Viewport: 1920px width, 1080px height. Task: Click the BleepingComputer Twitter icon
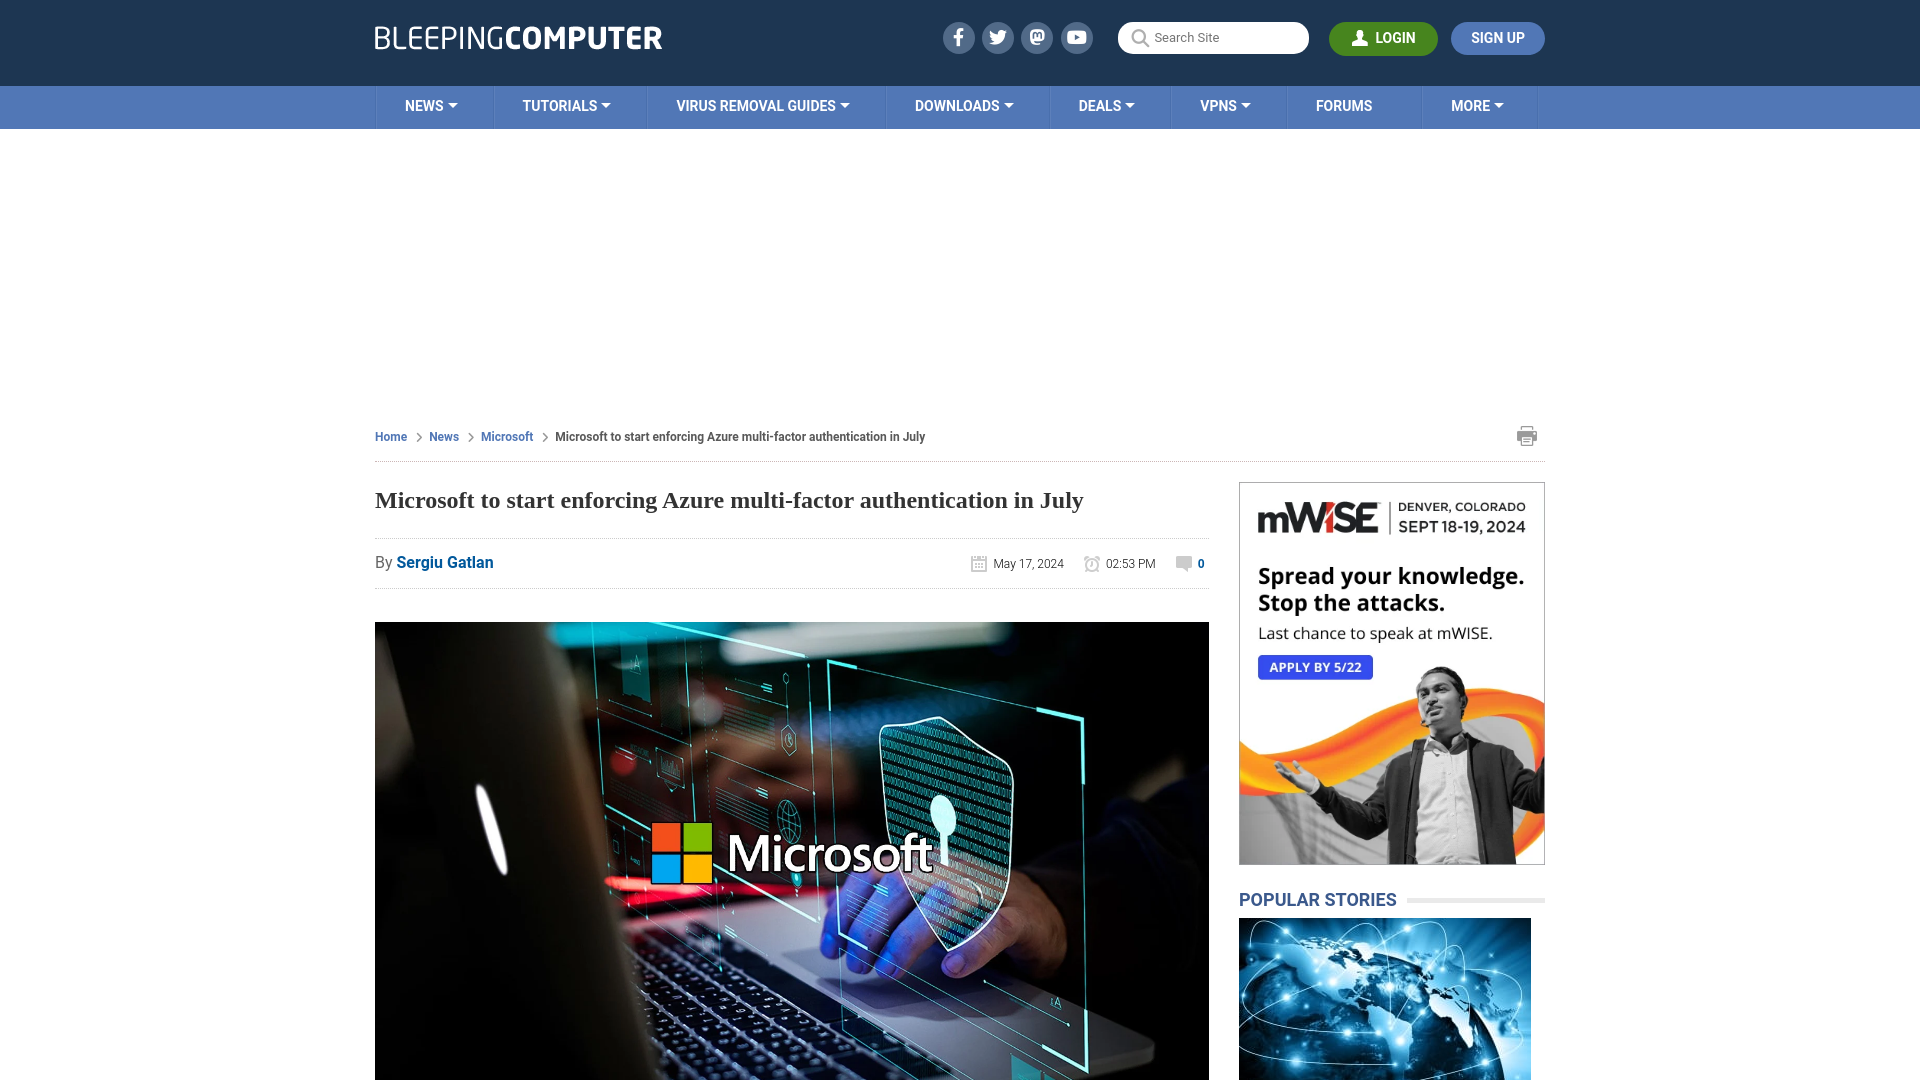point(998,37)
